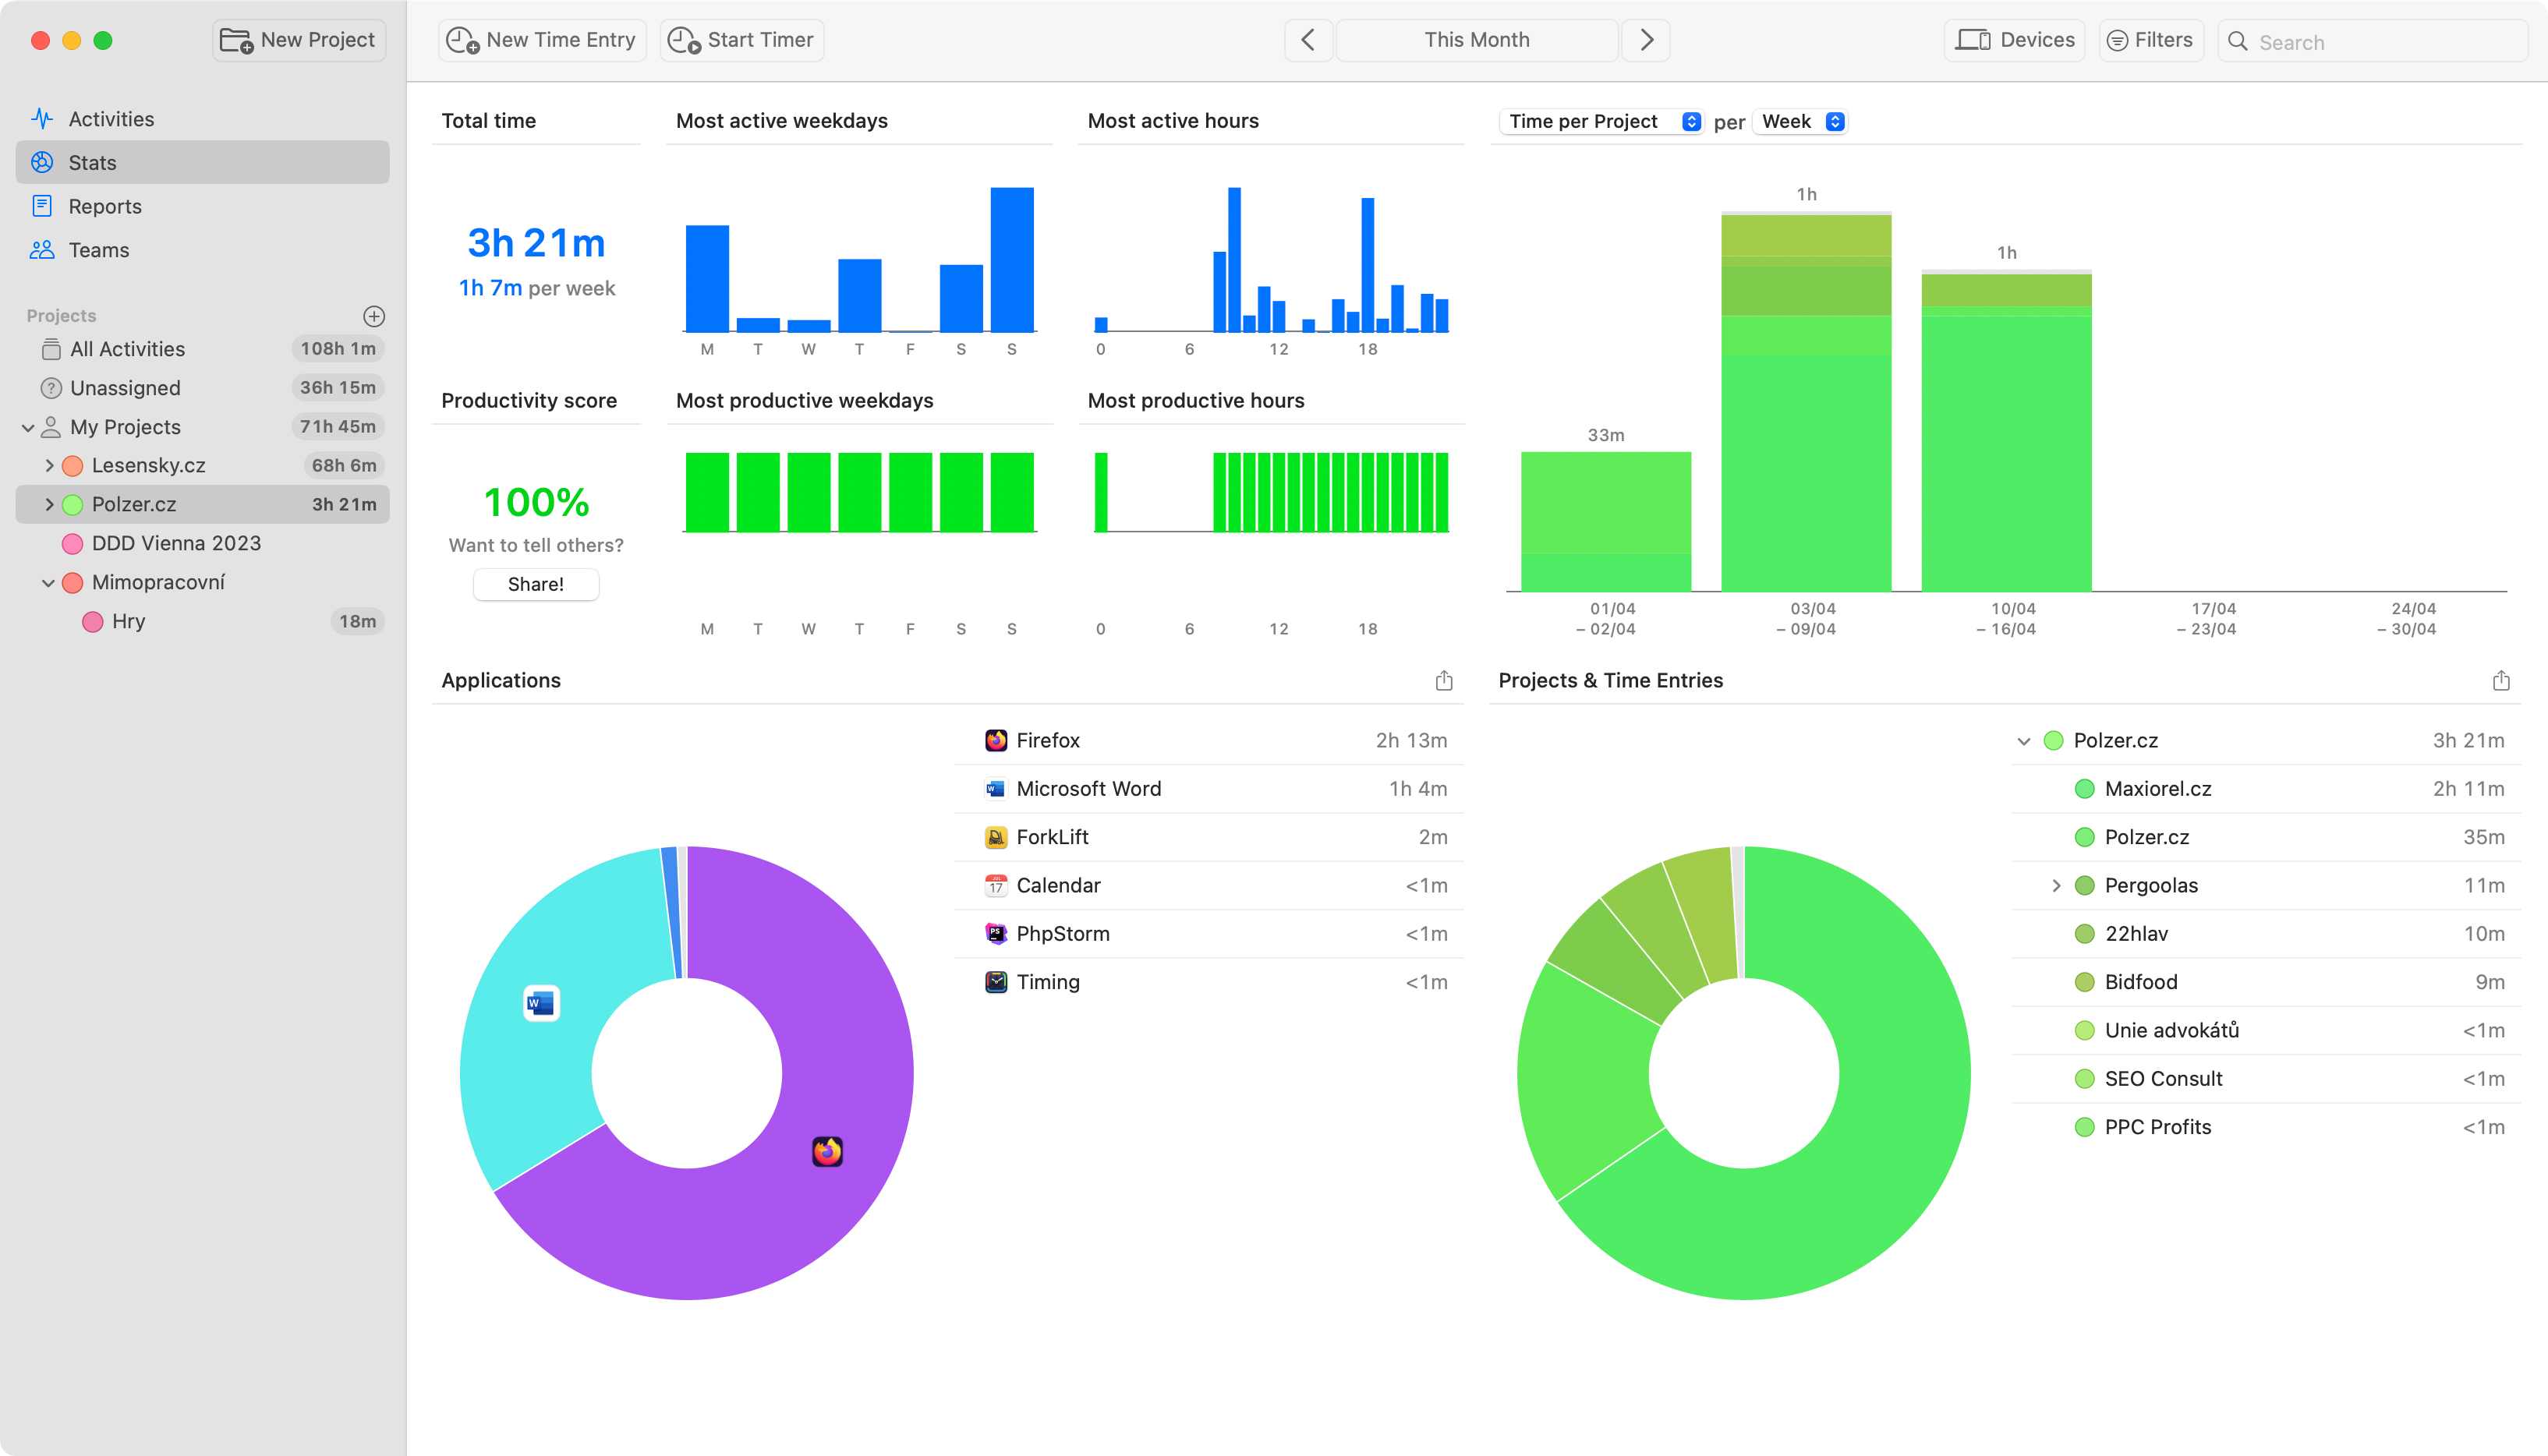The width and height of the screenshot is (2548, 1456).
Task: Open the Week interval dropdown
Action: [1801, 121]
